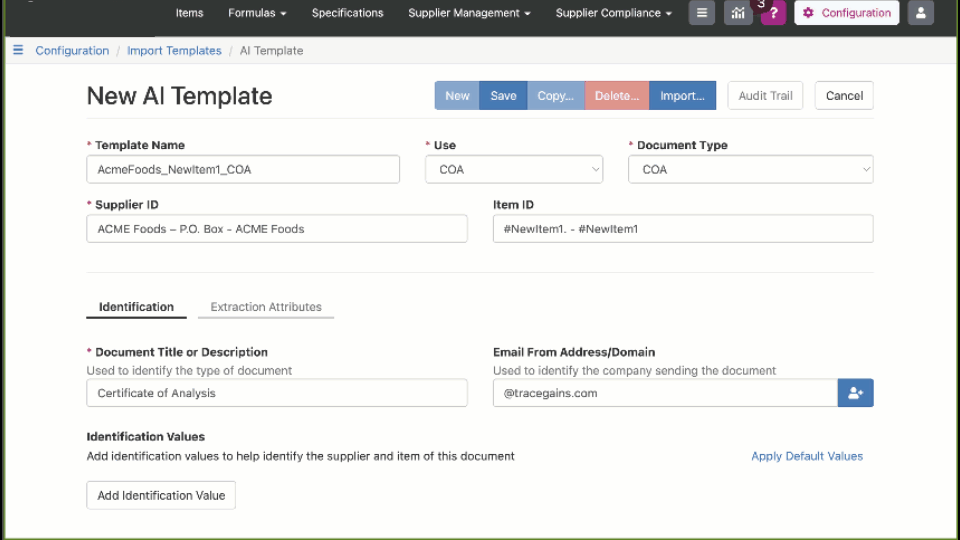This screenshot has height=540, width=960.
Task: Edit the Email From Address/Domain field
Action: (665, 393)
